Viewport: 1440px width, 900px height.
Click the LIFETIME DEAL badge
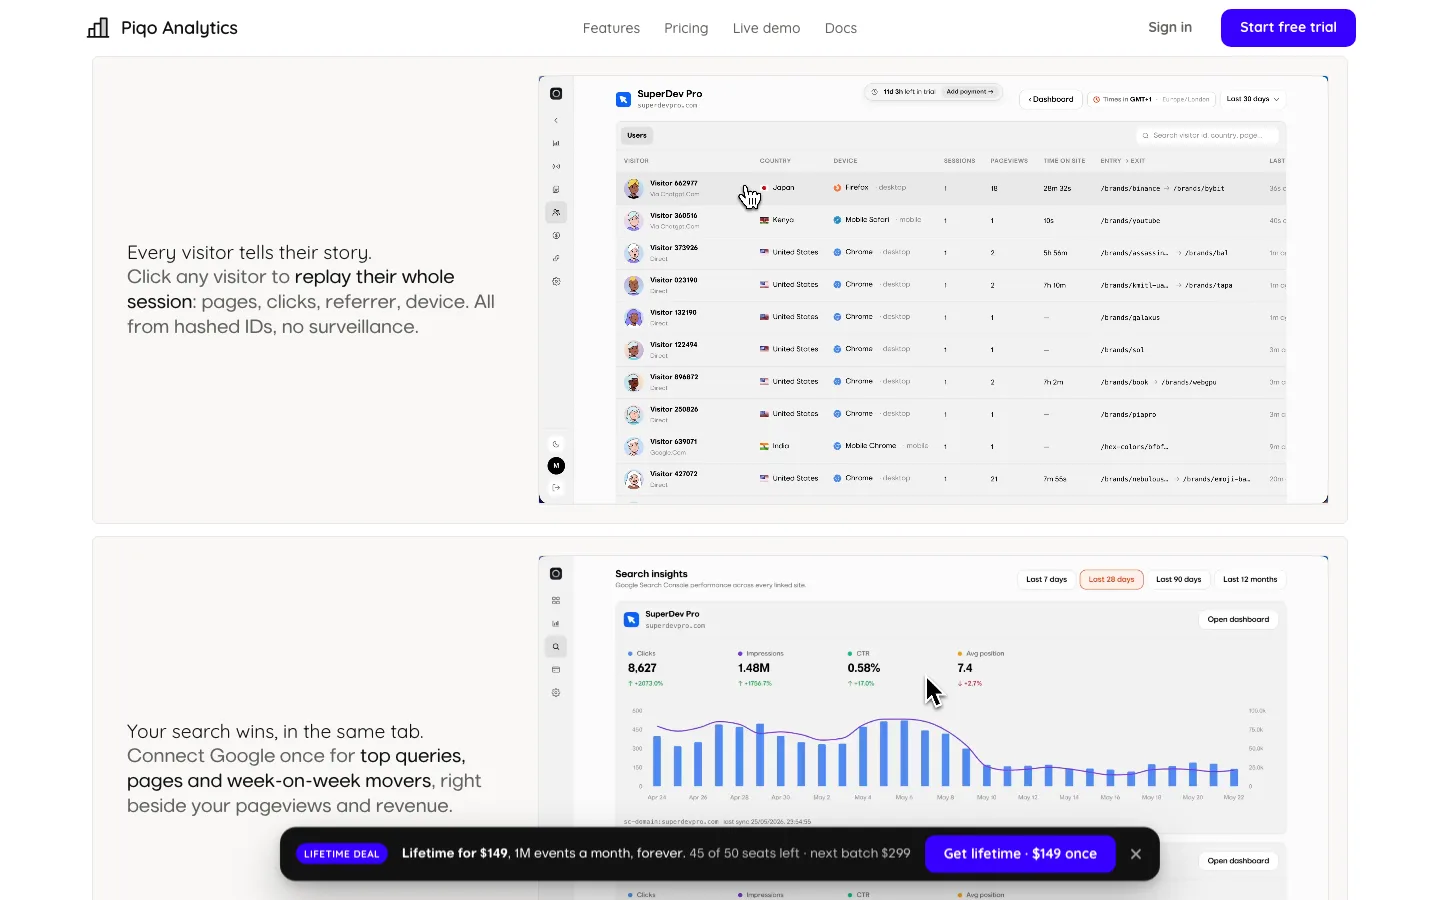[x=342, y=854]
